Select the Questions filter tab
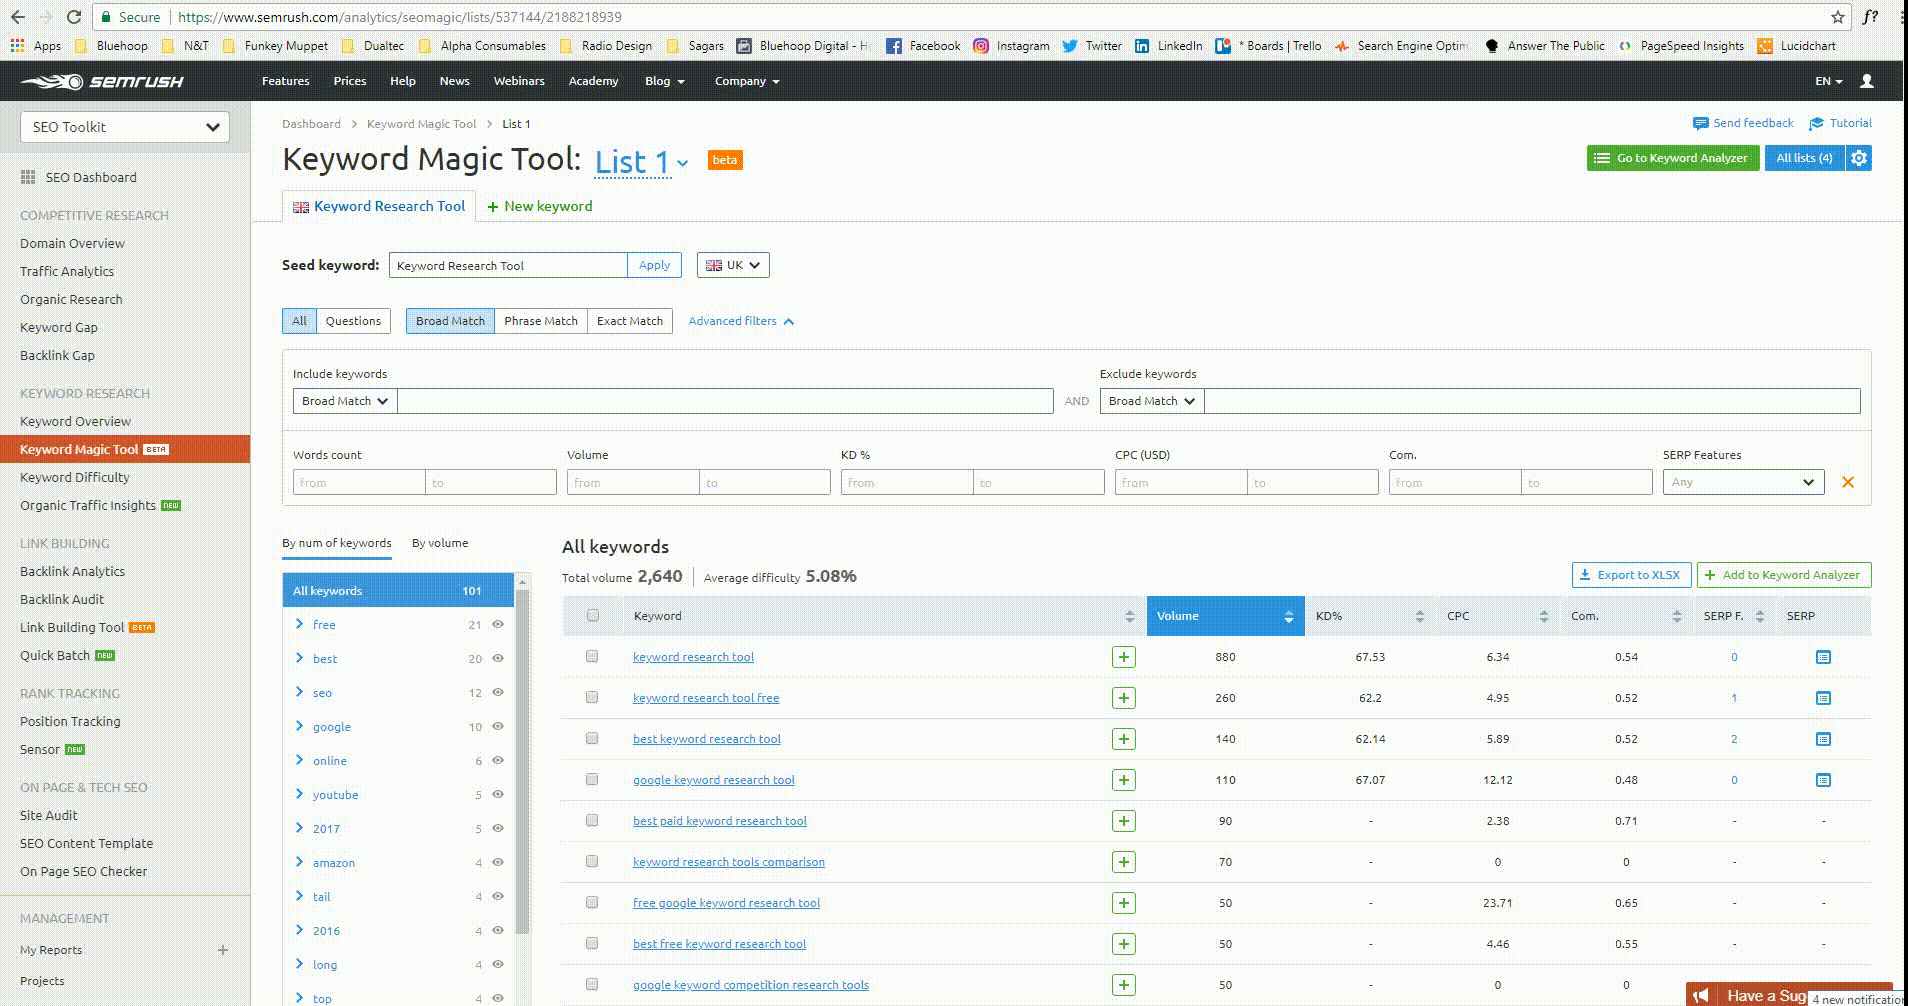 [x=353, y=321]
